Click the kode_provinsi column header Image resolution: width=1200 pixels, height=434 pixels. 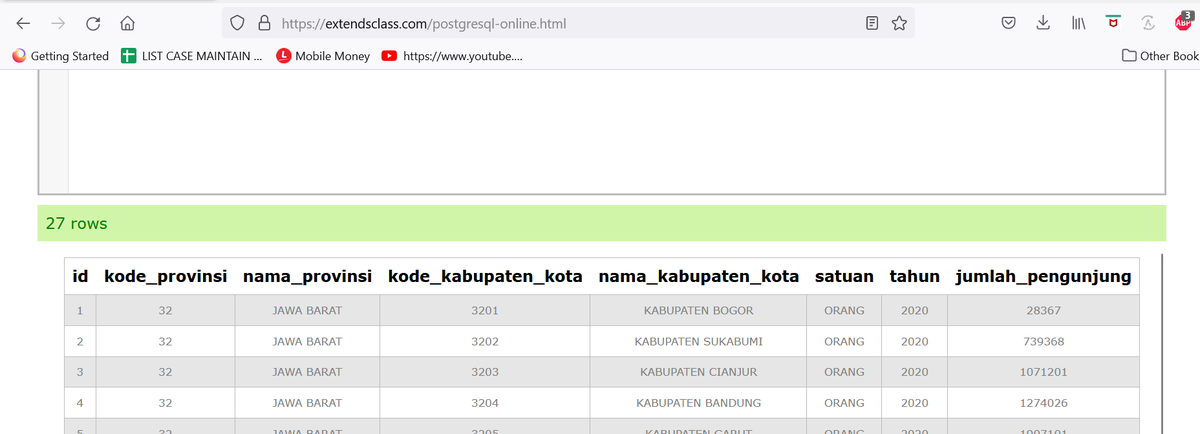[165, 275]
